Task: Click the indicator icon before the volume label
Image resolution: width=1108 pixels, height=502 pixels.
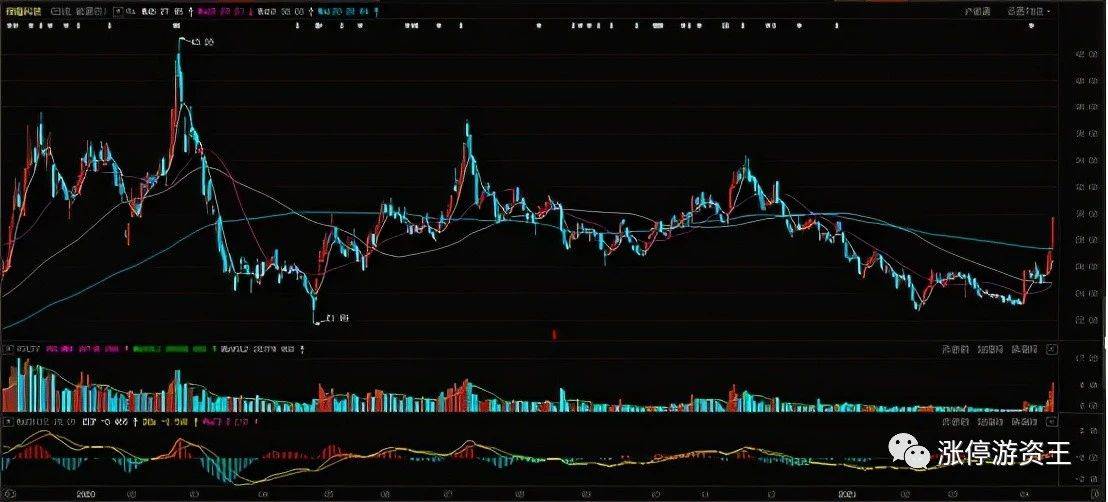Action: [8, 349]
